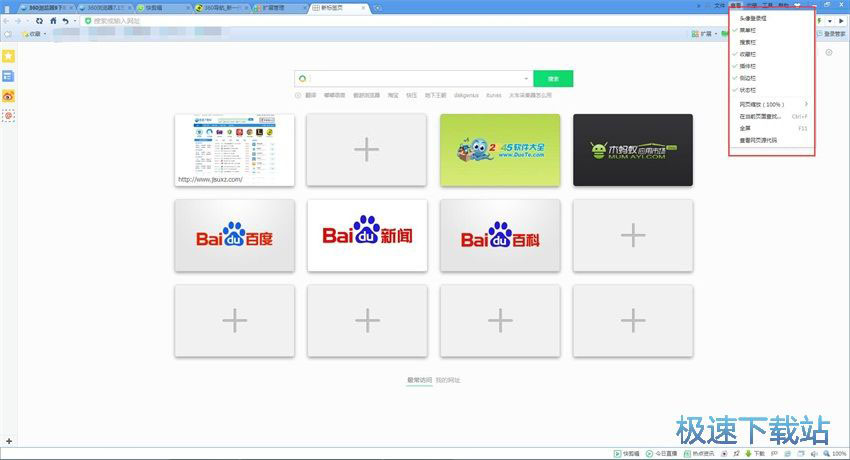The image size is (850, 460).
Task: Open the 收藏 favorites dropdown
Action: point(34,34)
